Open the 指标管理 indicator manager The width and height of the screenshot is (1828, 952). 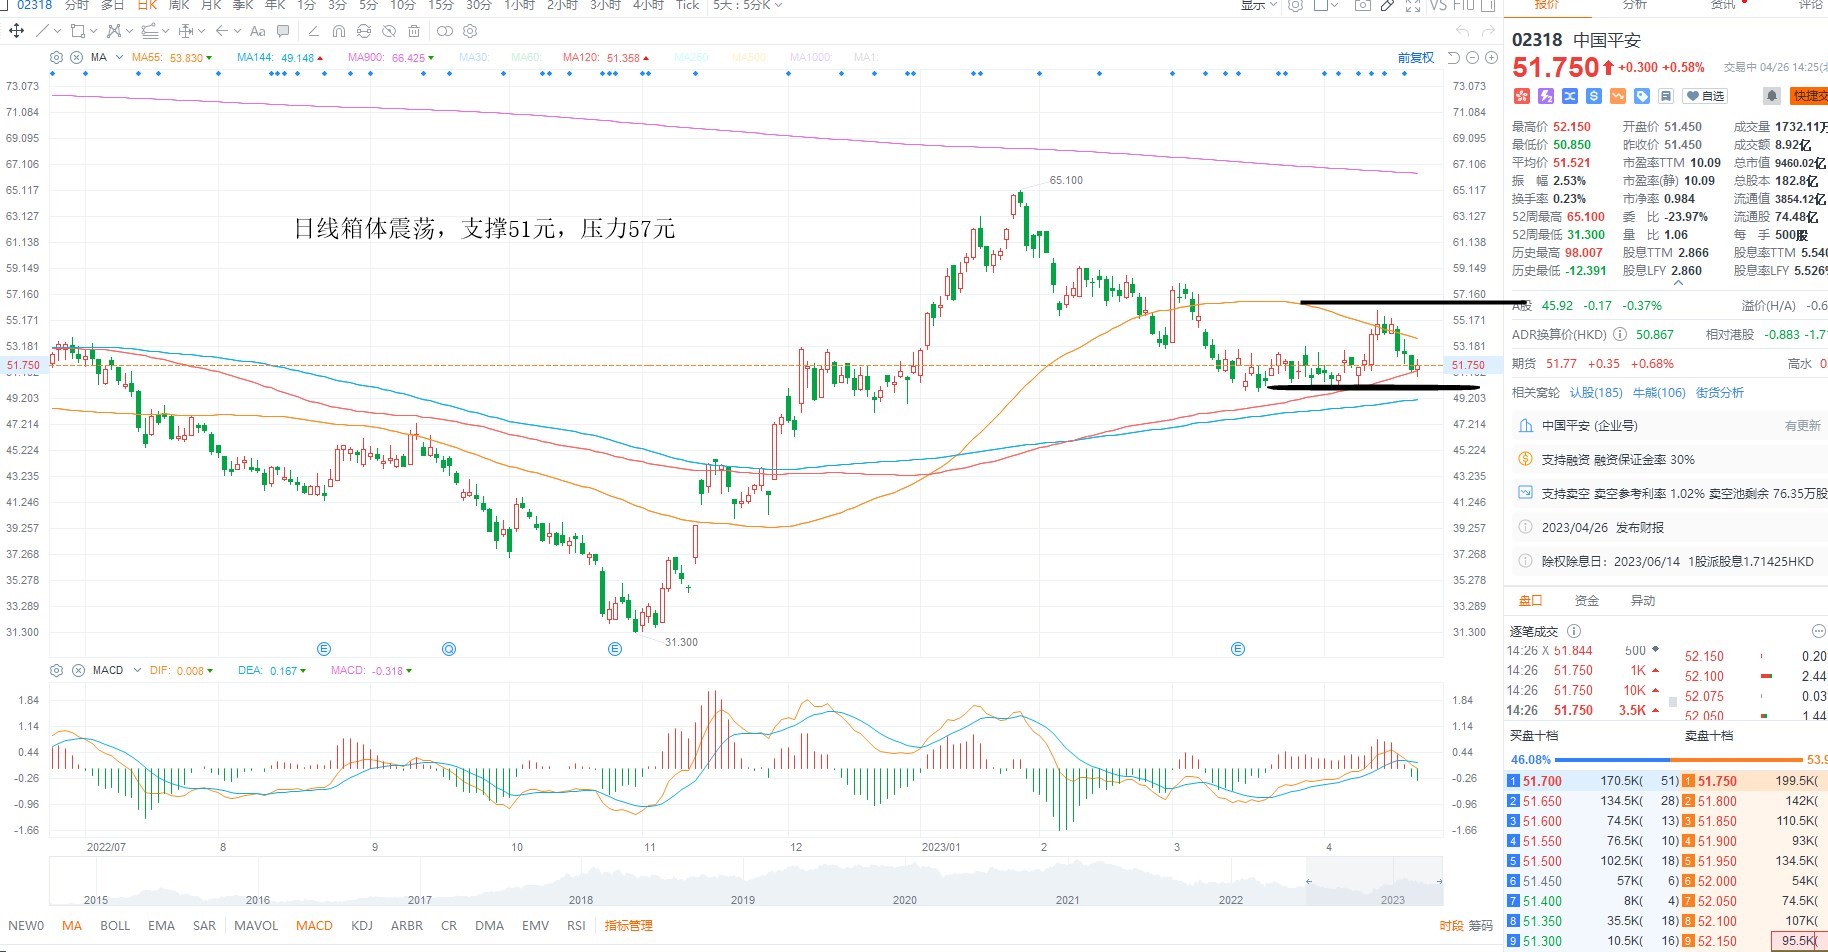(x=628, y=926)
